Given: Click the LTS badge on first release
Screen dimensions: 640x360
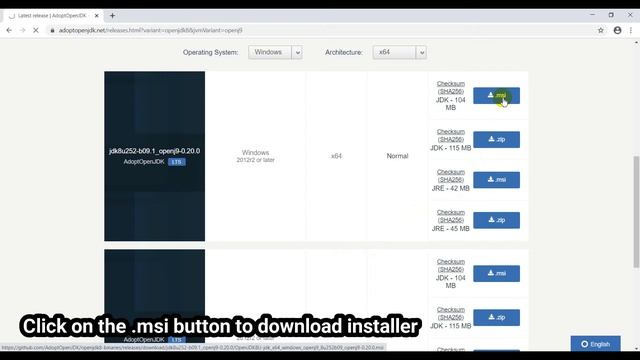Looking at the screenshot, I should 177,162.
